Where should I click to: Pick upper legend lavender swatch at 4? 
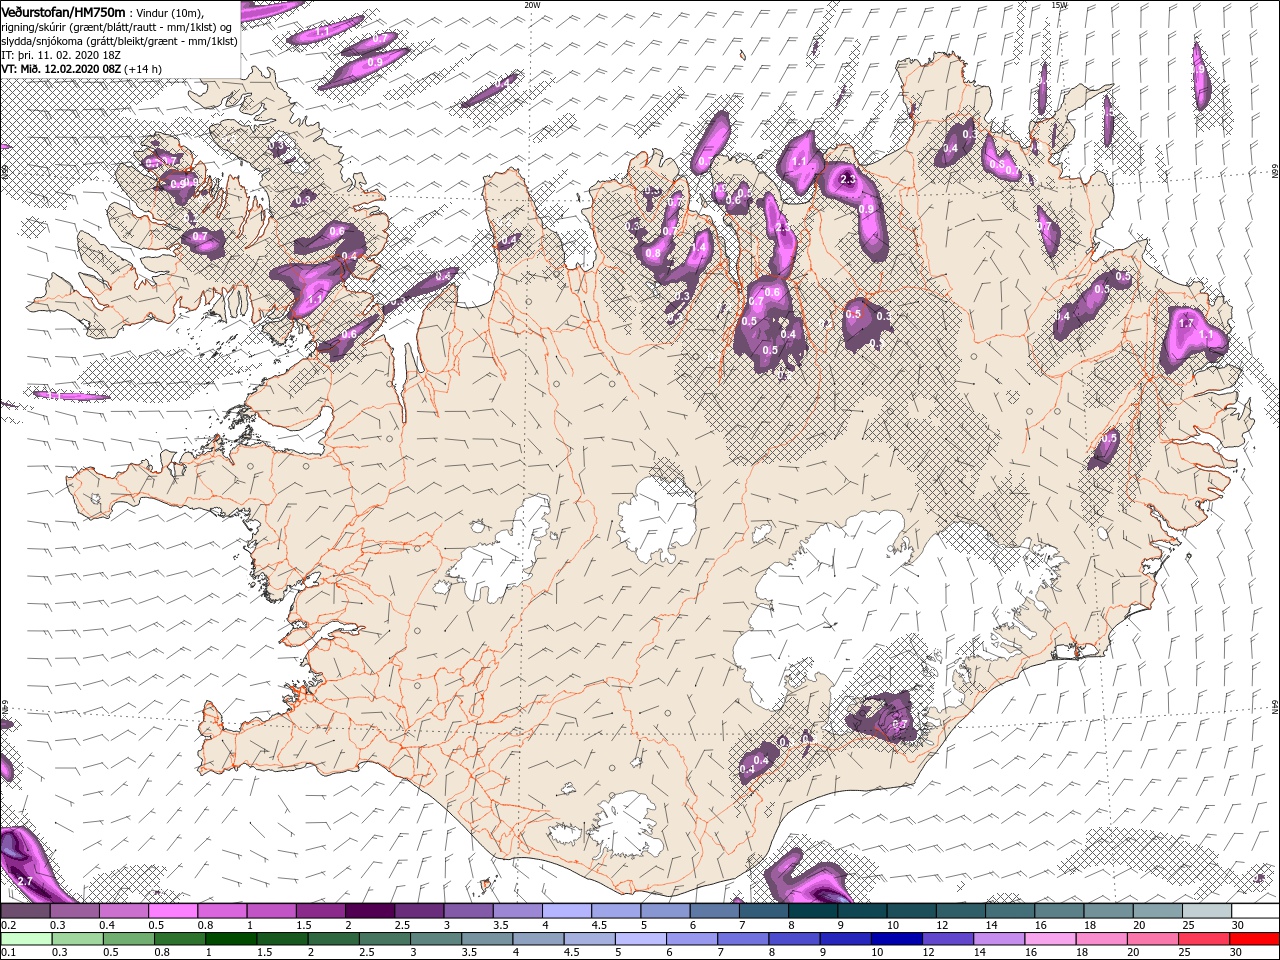[565, 911]
